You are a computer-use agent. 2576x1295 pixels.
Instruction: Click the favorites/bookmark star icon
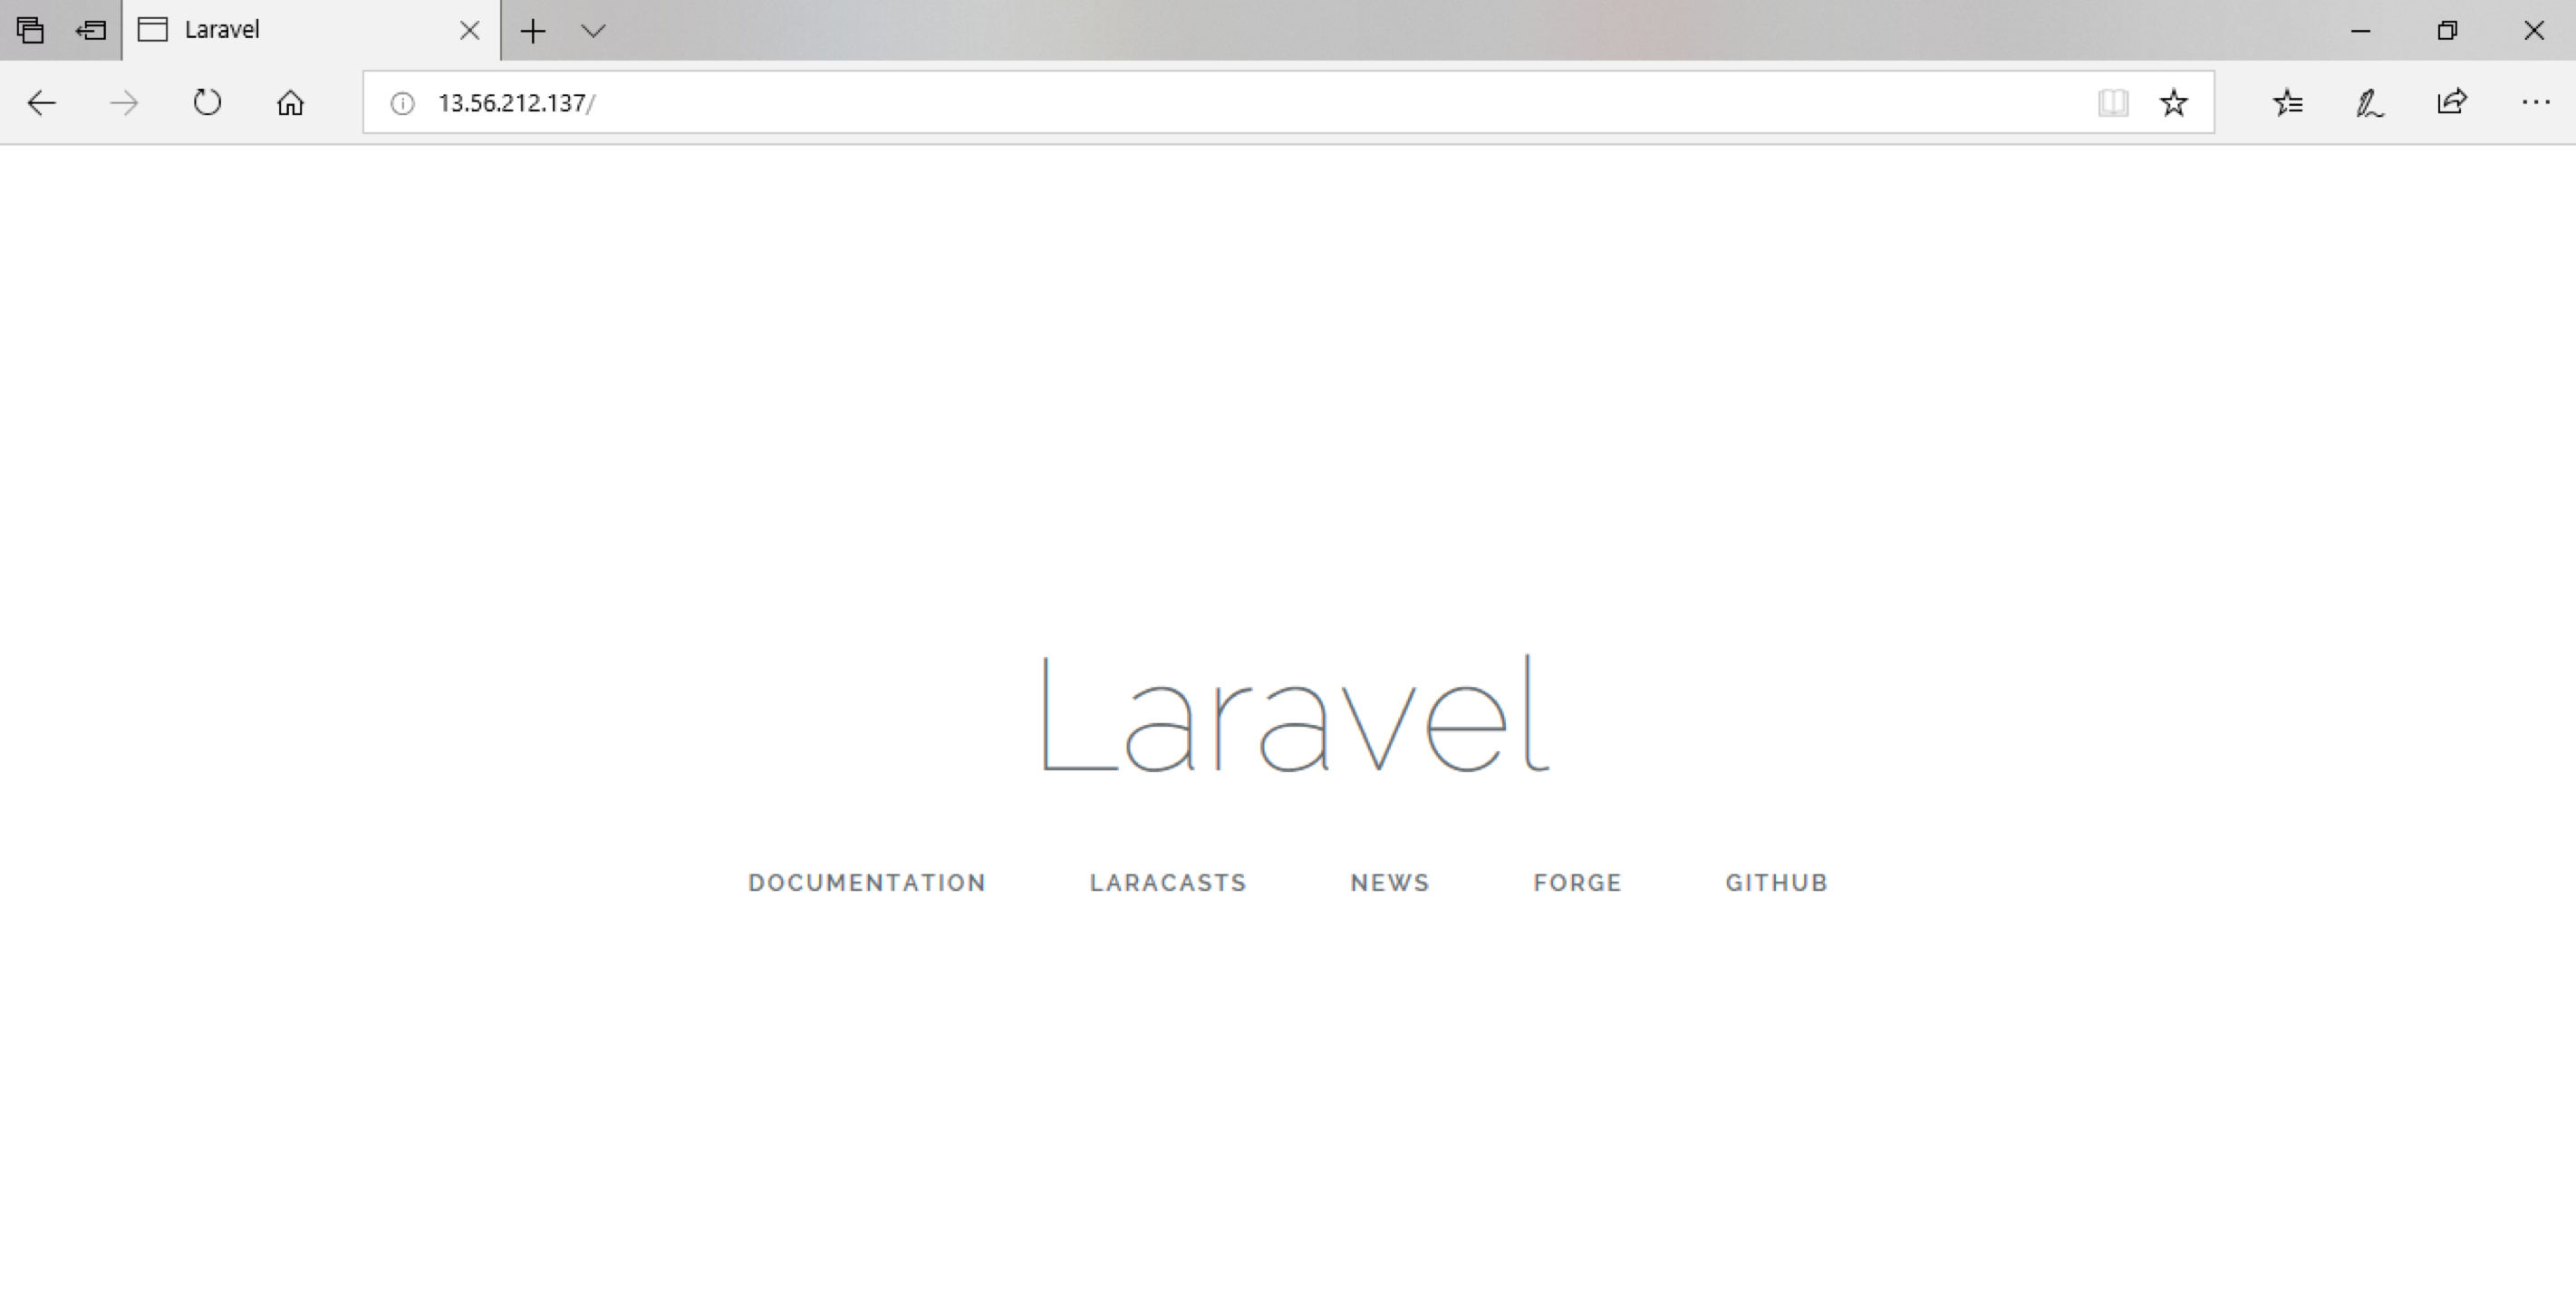tap(2175, 102)
